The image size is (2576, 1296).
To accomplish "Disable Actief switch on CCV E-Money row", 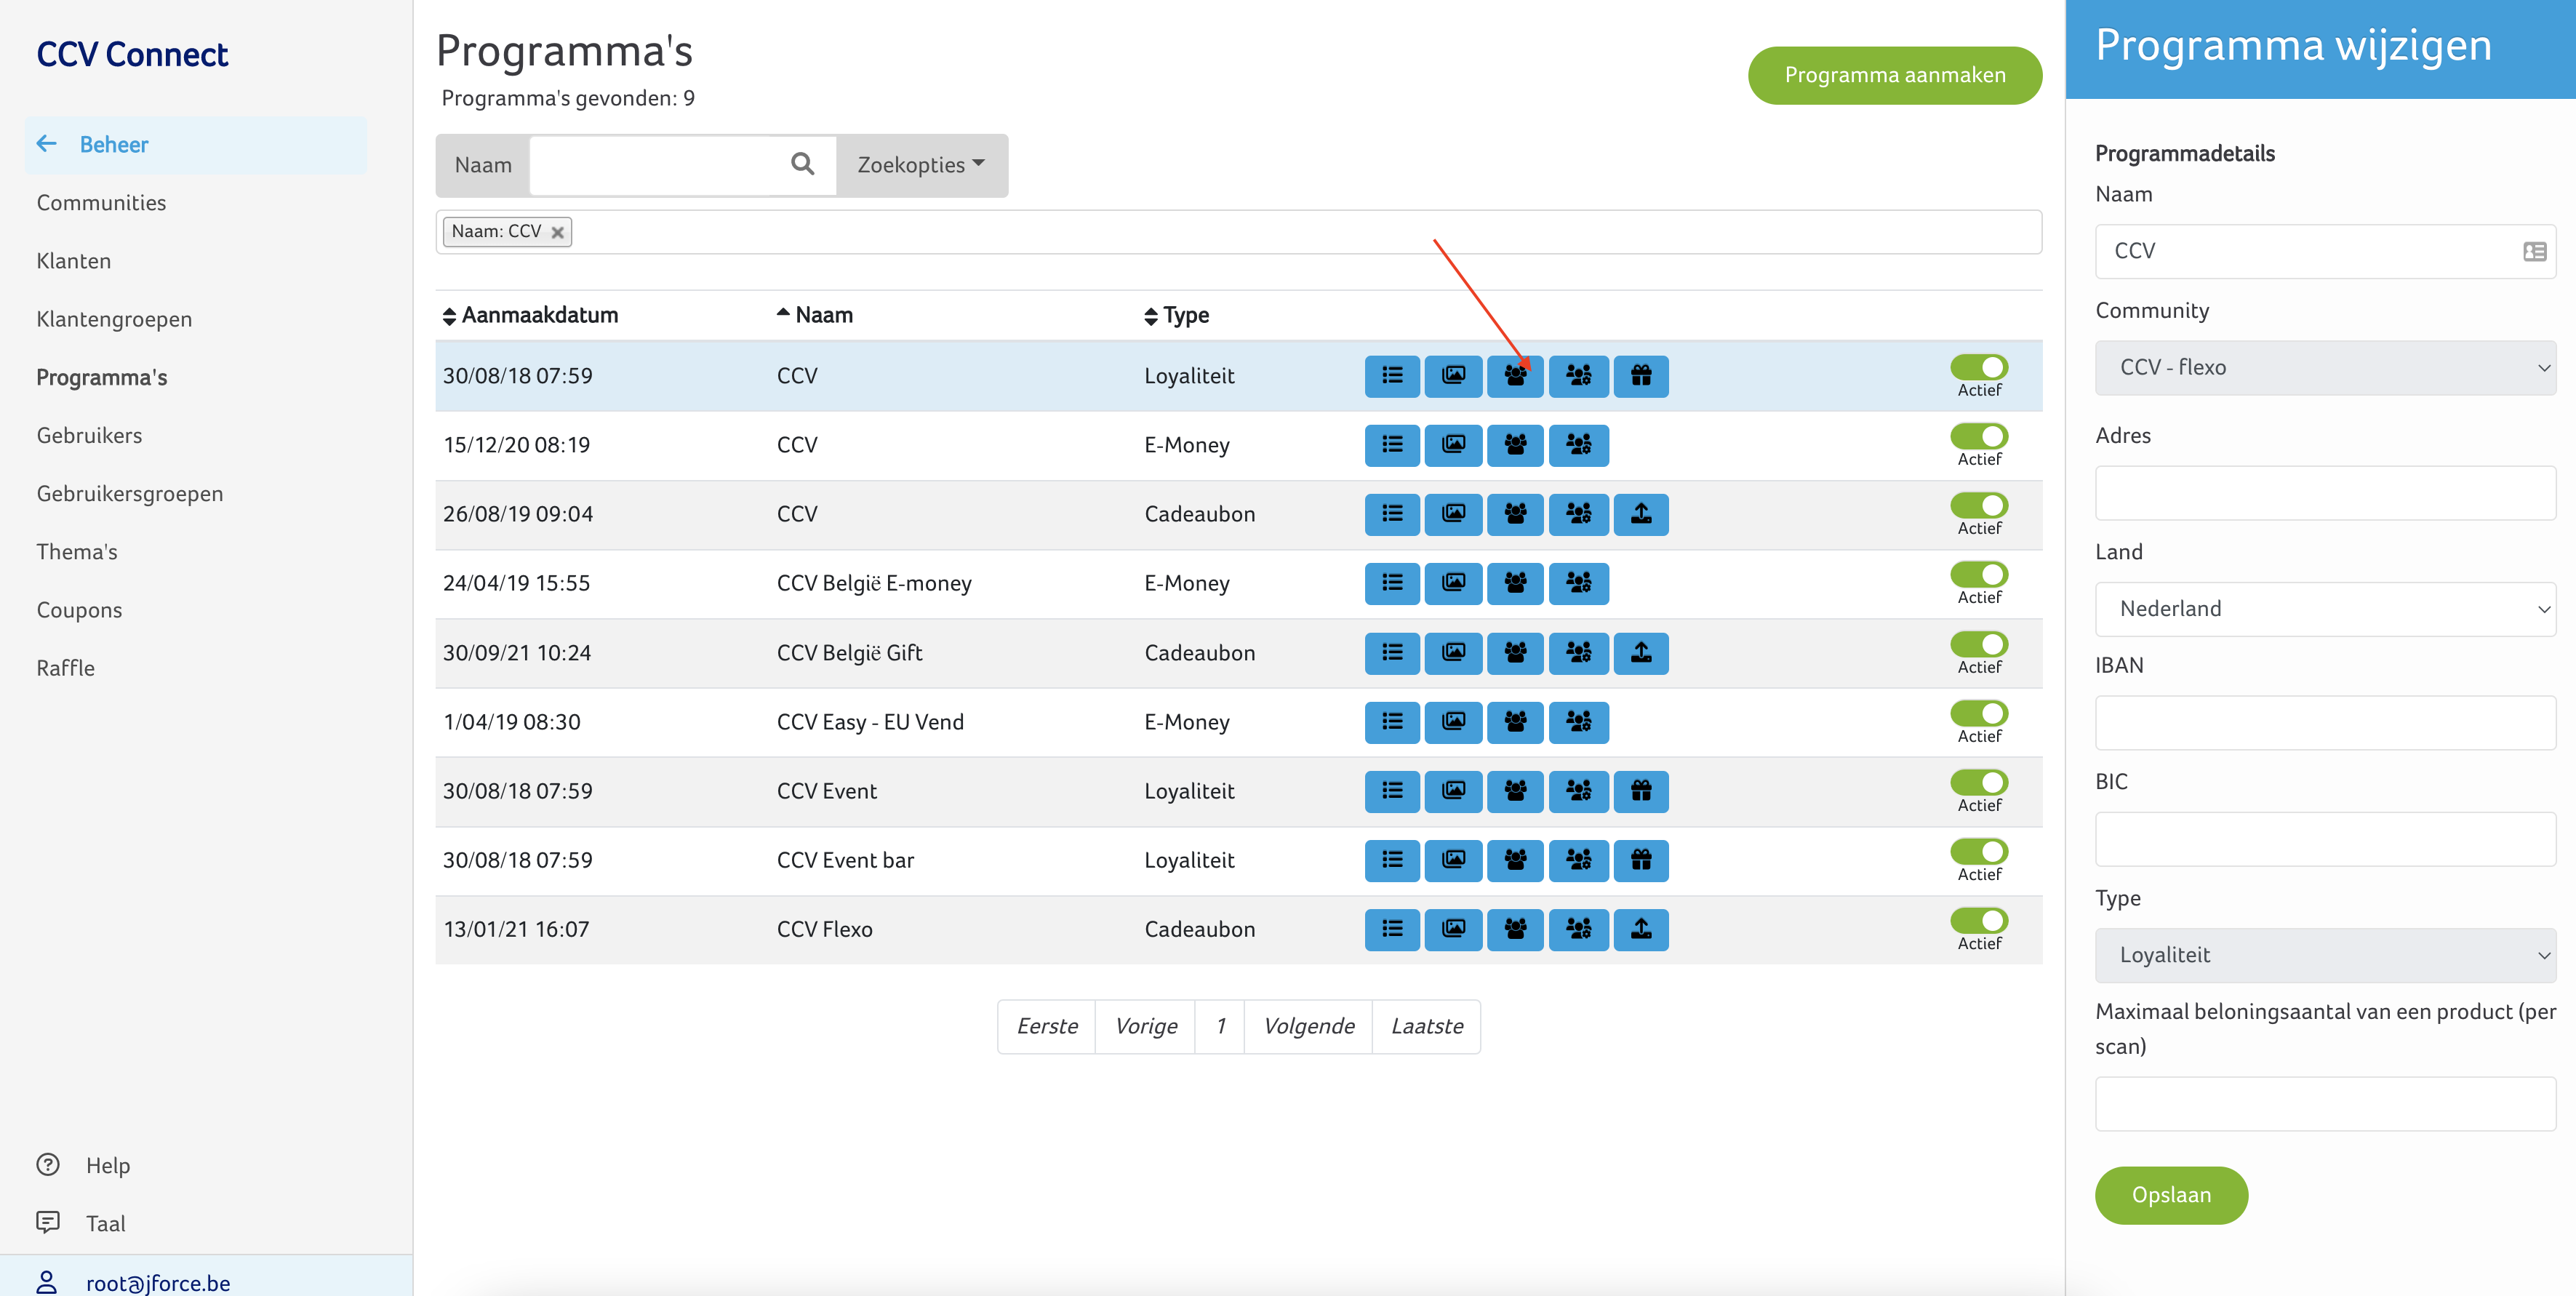I will pyautogui.click(x=1978, y=436).
